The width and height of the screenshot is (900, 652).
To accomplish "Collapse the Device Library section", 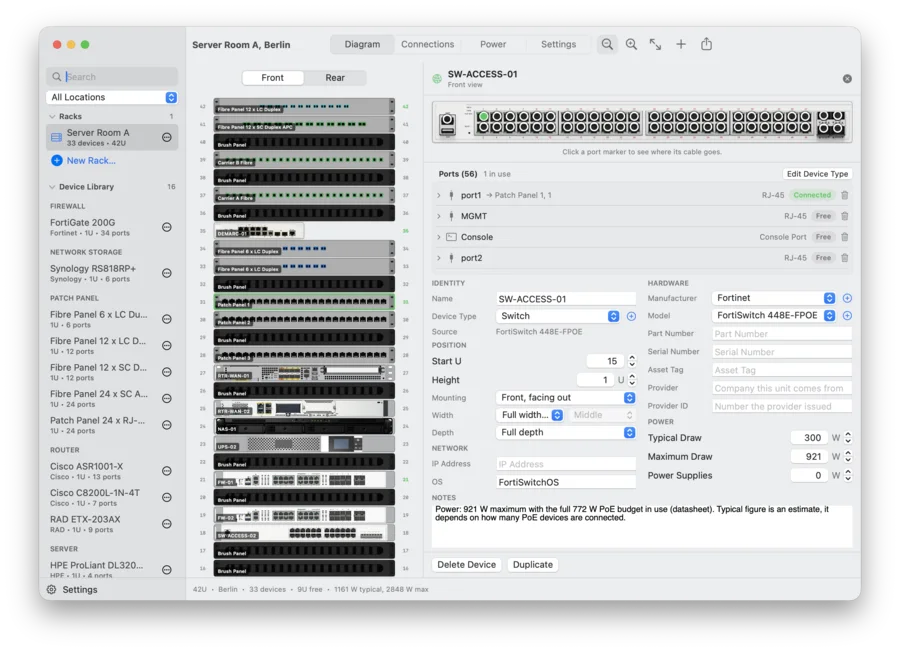I will (53, 187).
